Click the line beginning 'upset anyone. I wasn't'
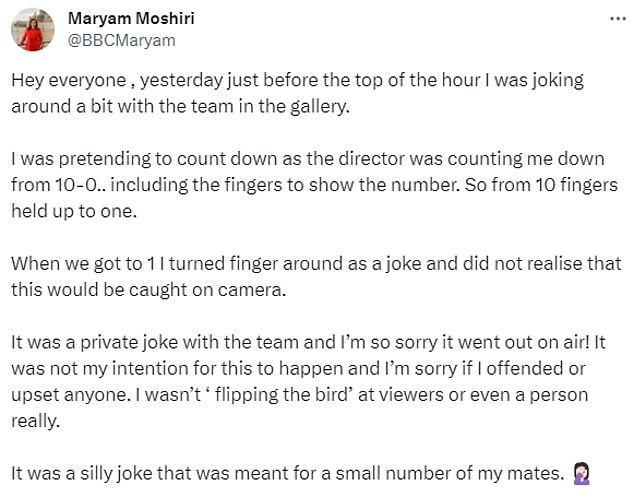634x497 pixels. tap(300, 395)
